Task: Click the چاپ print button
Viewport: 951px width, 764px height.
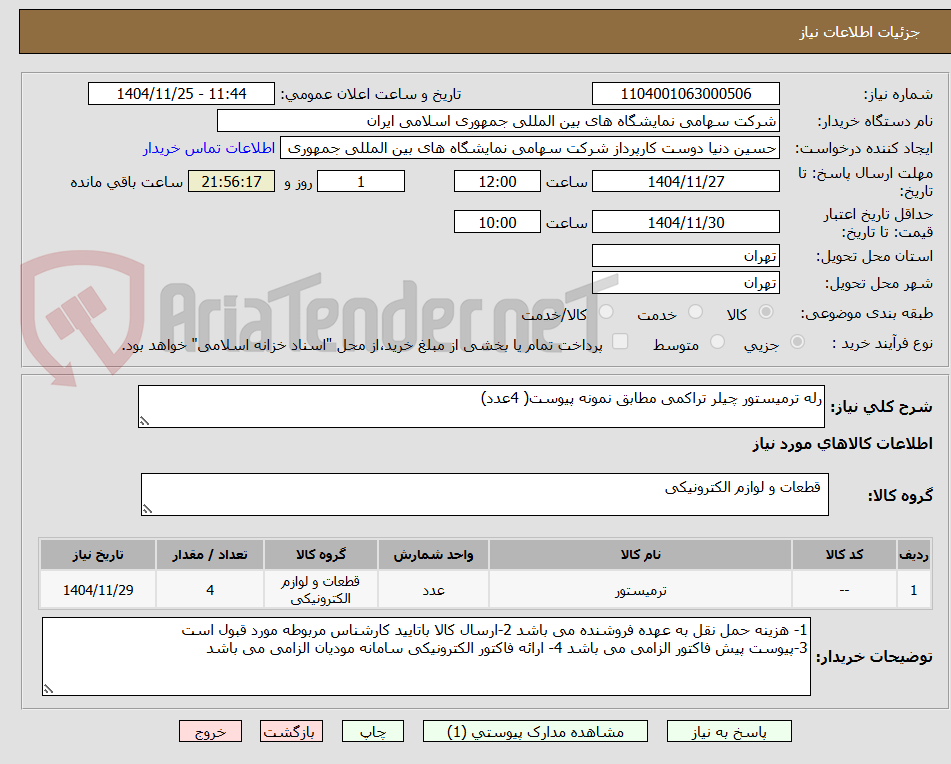Action: click(372, 731)
